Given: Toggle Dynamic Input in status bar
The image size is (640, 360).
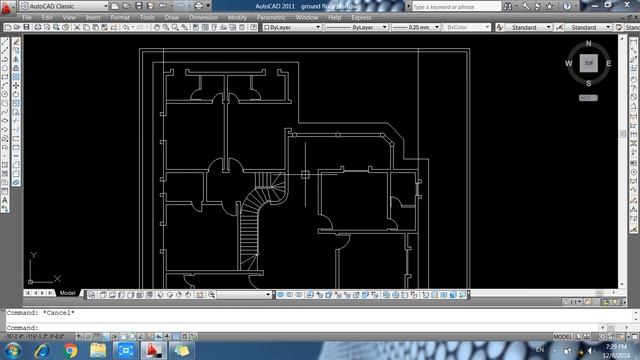Looking at the screenshot, I should [158, 337].
